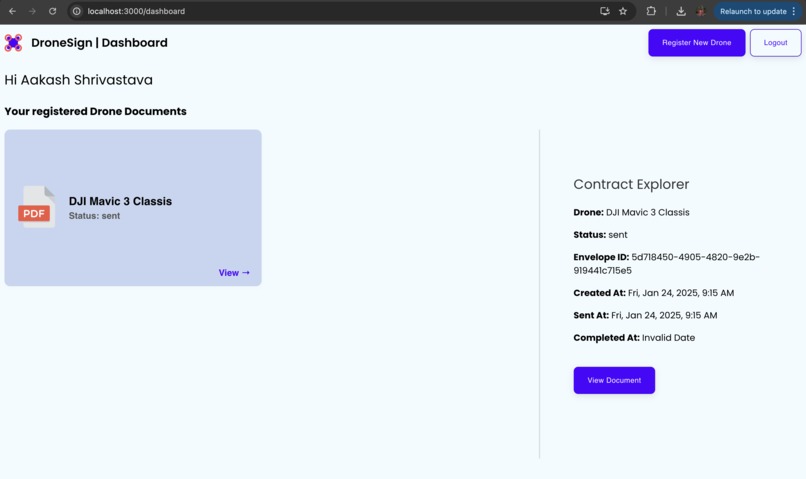
Task: Click the 'Status: sent' text on the card
Action: tap(95, 216)
